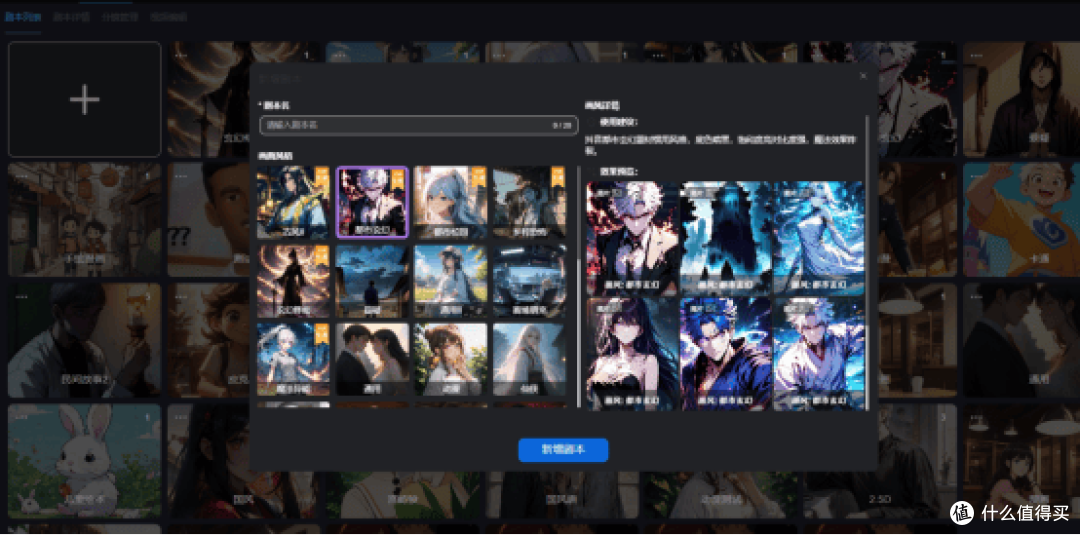
Task: Click the 新增剧本 blue button
Action: point(563,450)
